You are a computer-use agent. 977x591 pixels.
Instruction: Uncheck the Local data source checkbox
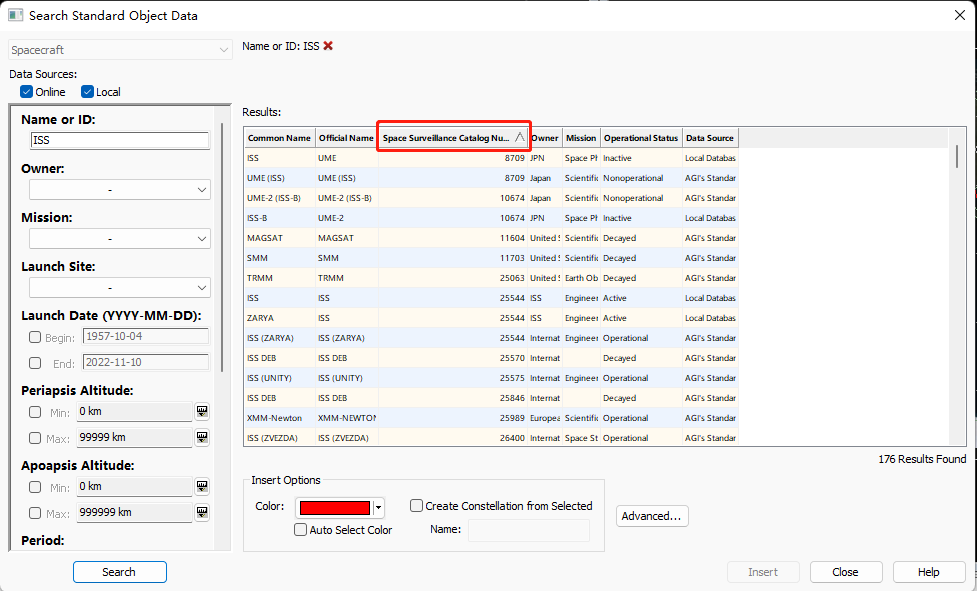[x=88, y=92]
